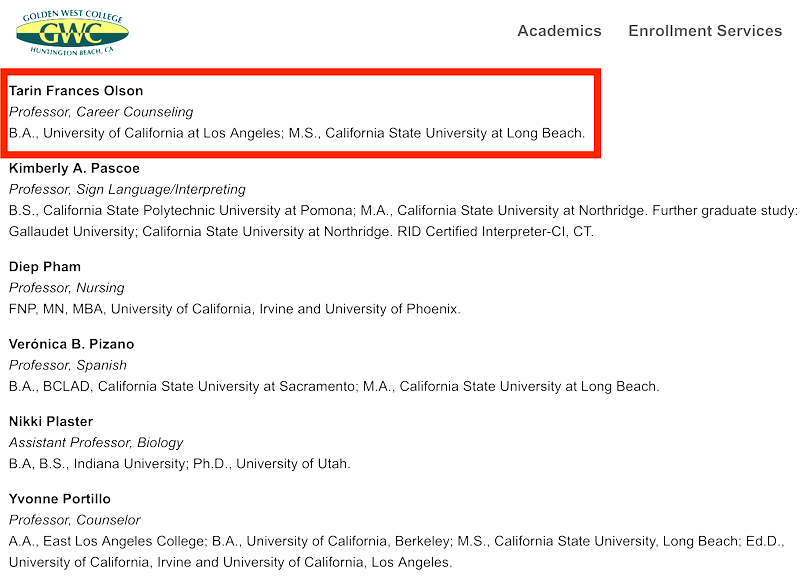Open the Enrollment Services menu
The height and width of the screenshot is (587, 800).
point(705,31)
